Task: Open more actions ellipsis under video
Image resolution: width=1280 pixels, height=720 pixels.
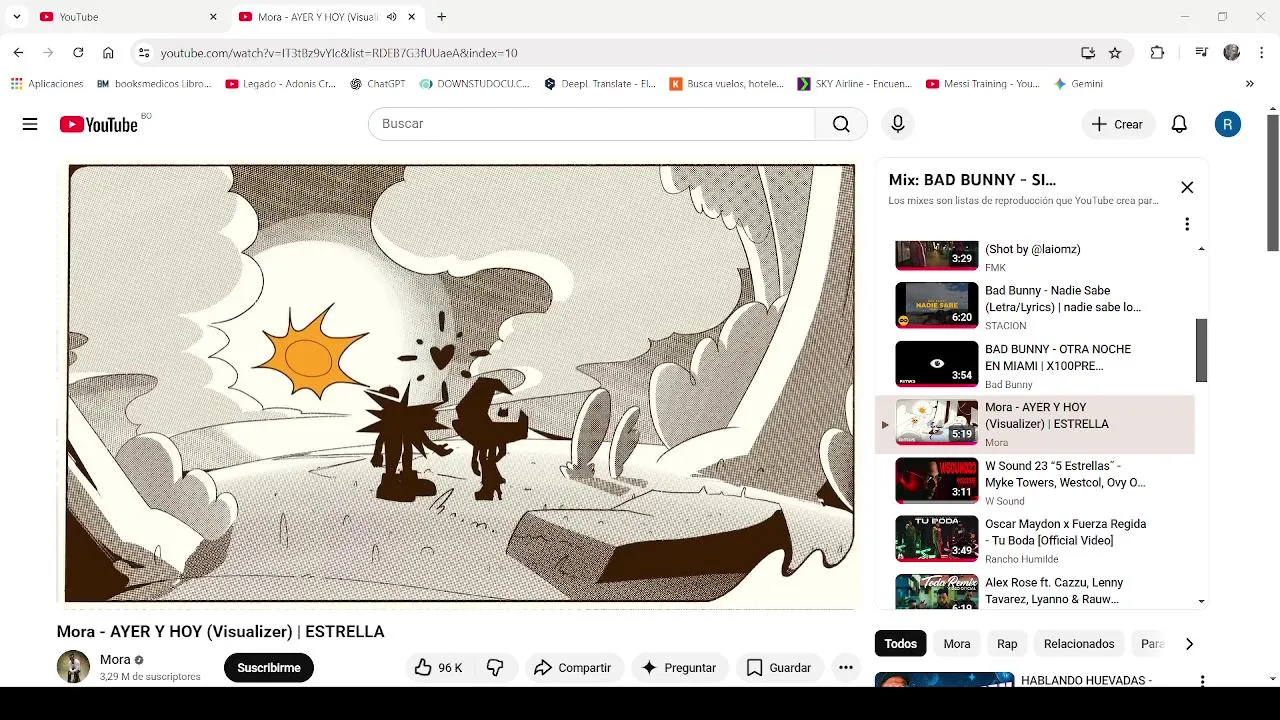Action: tap(846, 667)
